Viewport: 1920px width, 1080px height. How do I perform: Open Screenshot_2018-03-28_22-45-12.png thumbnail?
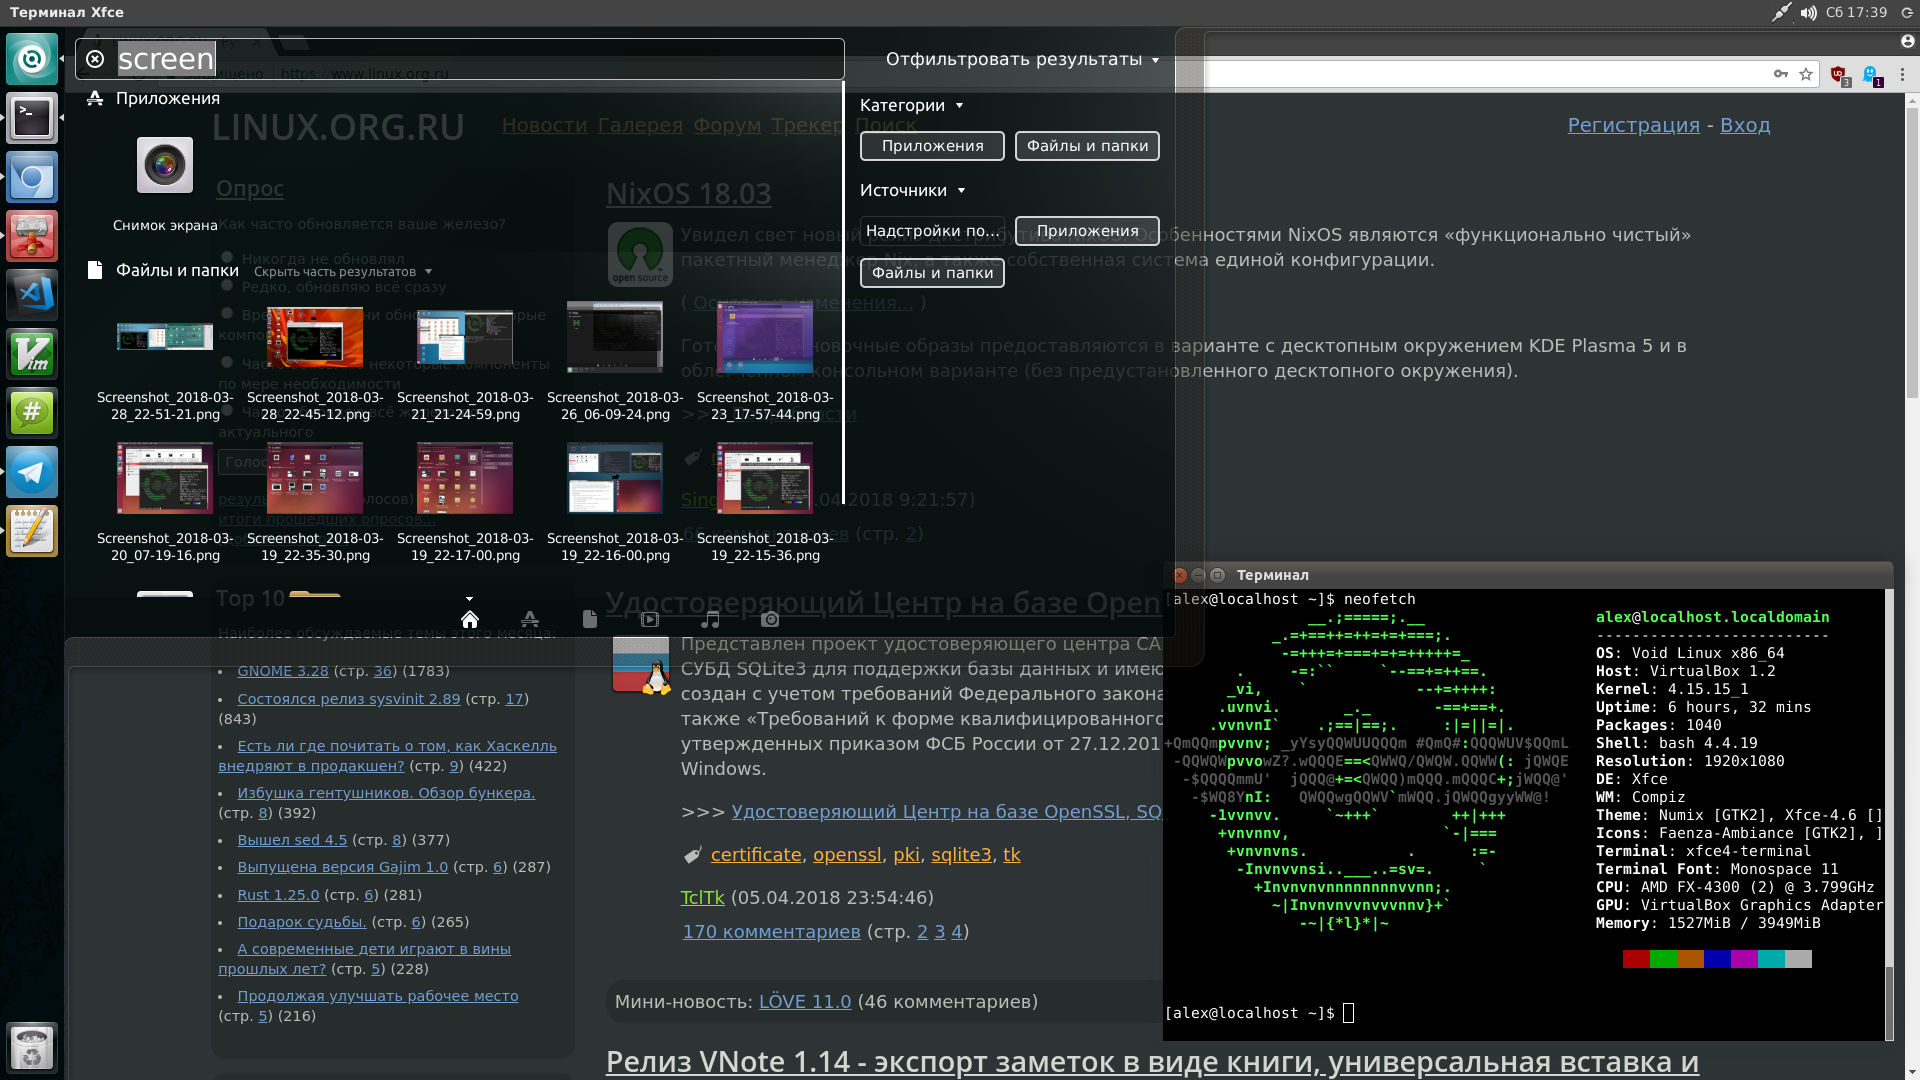pyautogui.click(x=315, y=337)
